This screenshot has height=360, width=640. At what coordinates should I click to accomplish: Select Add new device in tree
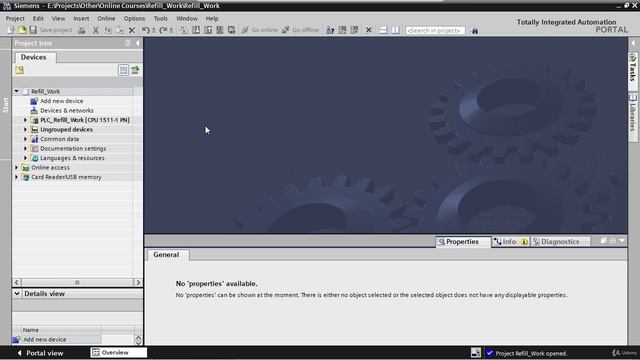(62, 101)
